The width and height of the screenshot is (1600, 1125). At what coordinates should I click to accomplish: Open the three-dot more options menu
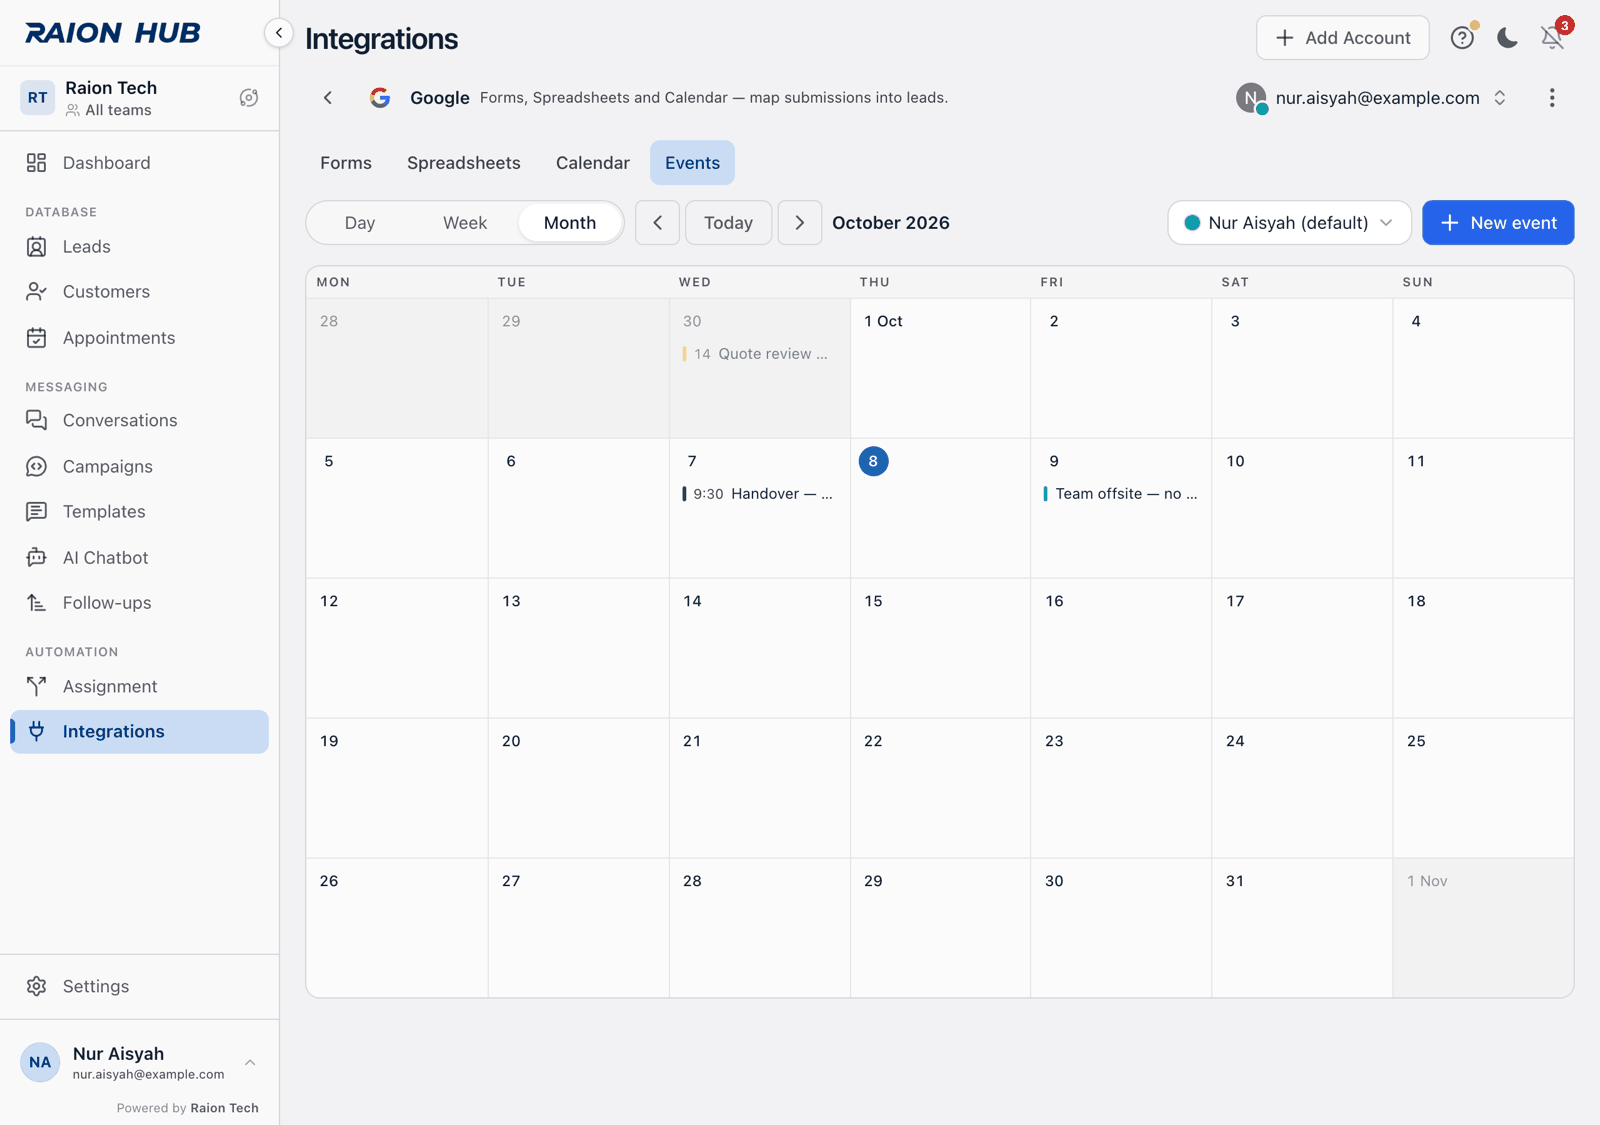coord(1552,98)
